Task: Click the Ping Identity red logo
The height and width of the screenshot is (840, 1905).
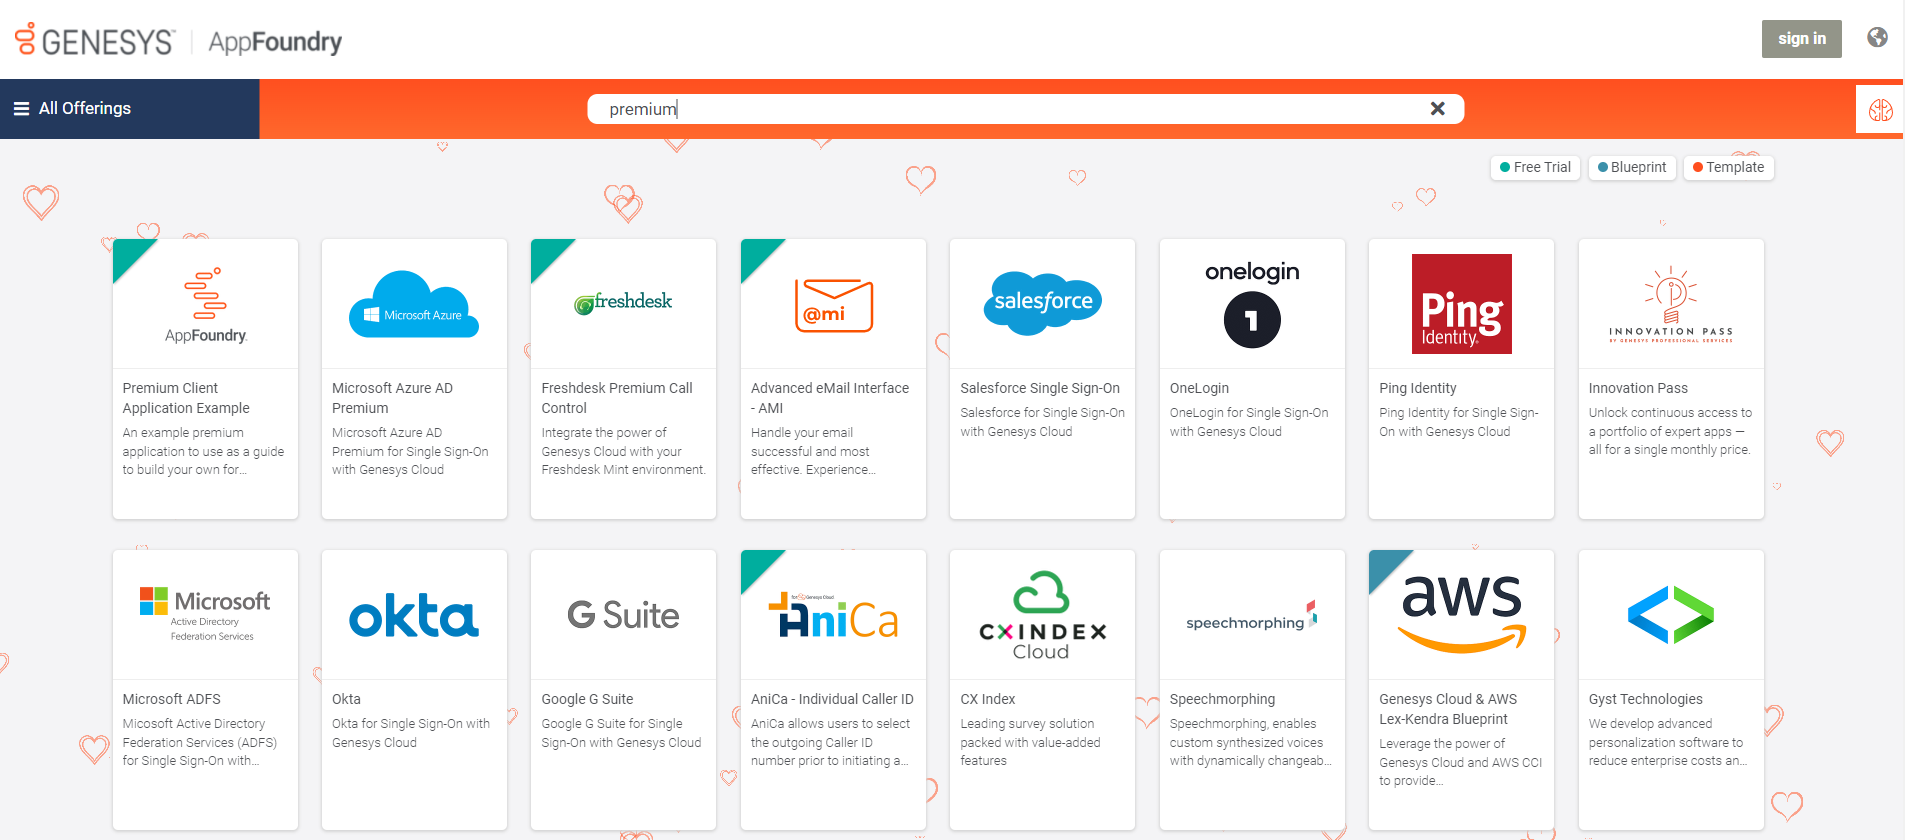Action: tap(1461, 304)
